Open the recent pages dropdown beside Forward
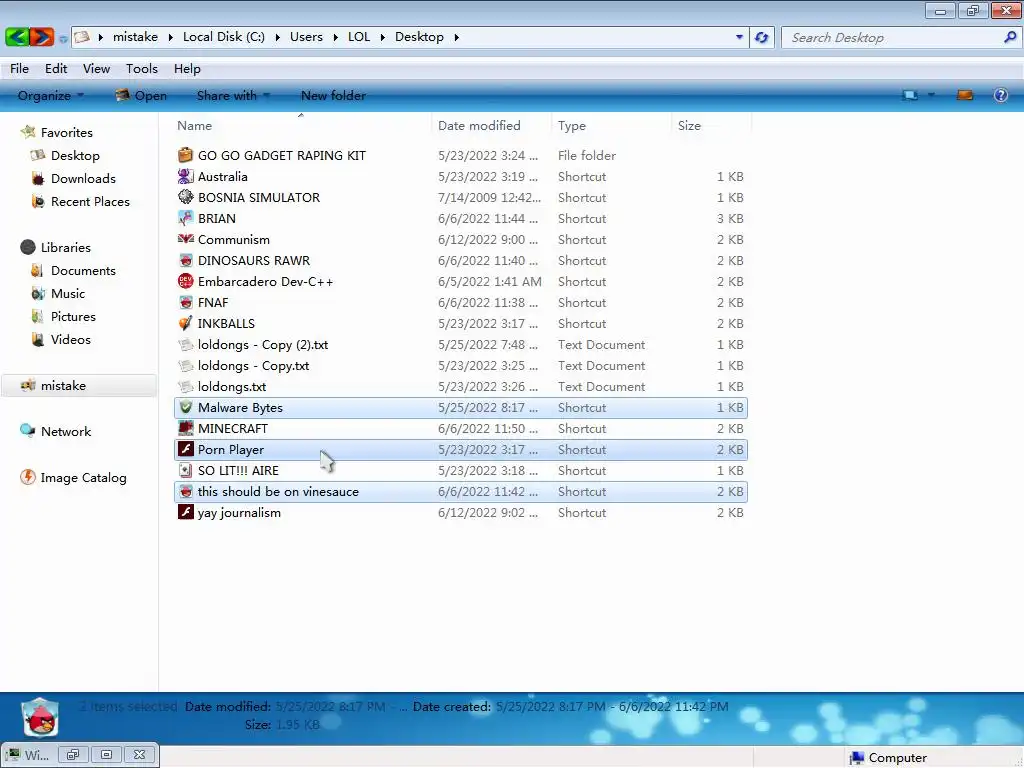Viewport: 1024px width, 768px height. click(63, 39)
